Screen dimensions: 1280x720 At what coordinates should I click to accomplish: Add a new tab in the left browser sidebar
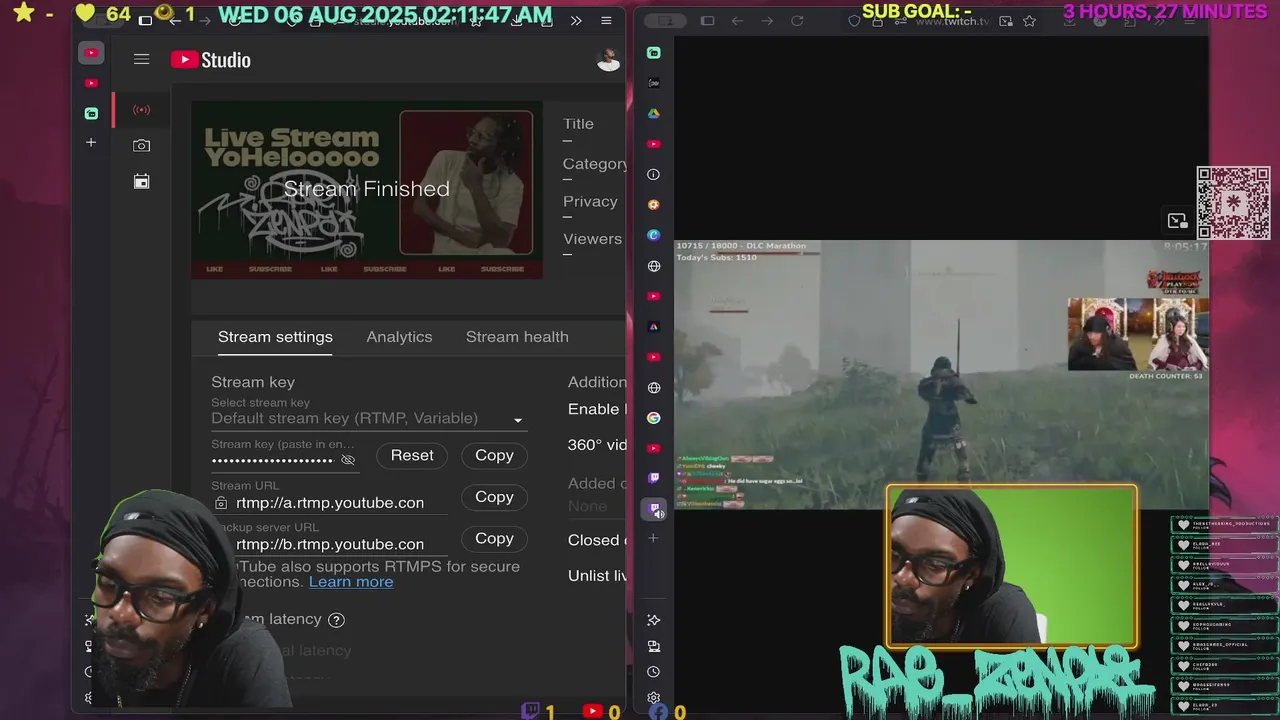tap(91, 143)
